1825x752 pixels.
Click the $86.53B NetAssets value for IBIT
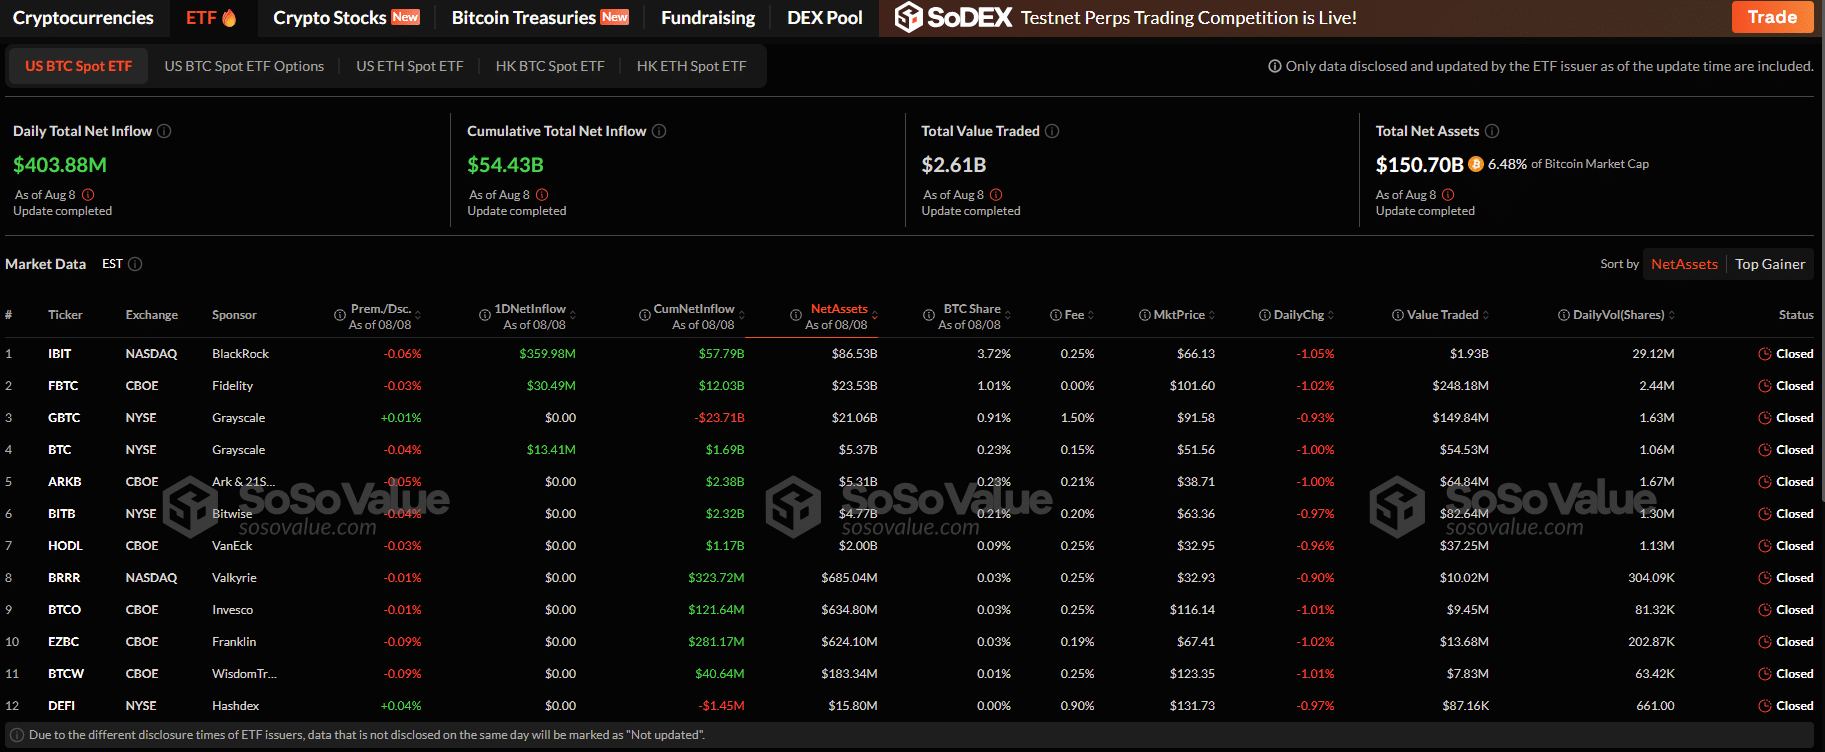[854, 354]
